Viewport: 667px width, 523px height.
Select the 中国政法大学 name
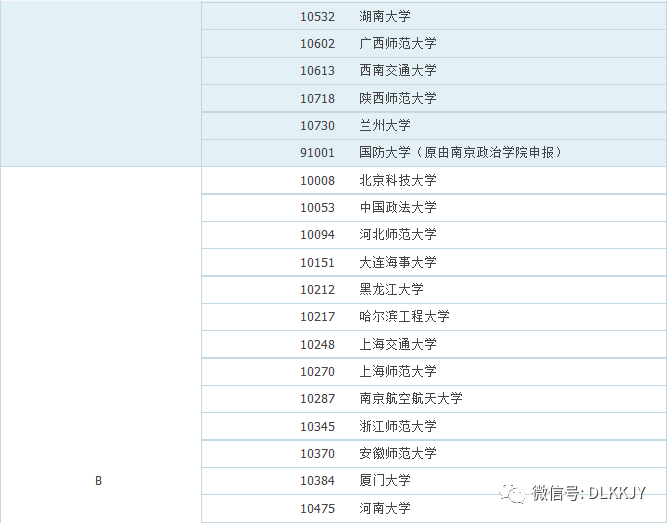point(398,207)
